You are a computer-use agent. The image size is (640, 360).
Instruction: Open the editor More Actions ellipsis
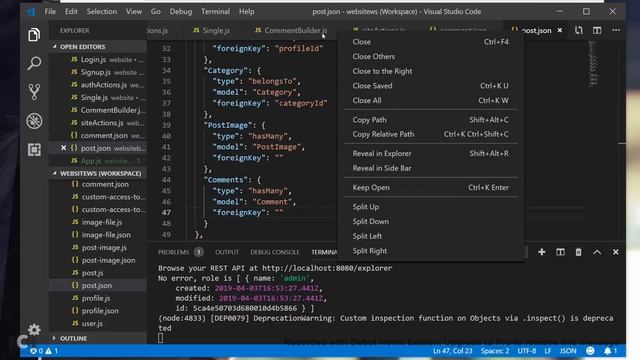616,30
